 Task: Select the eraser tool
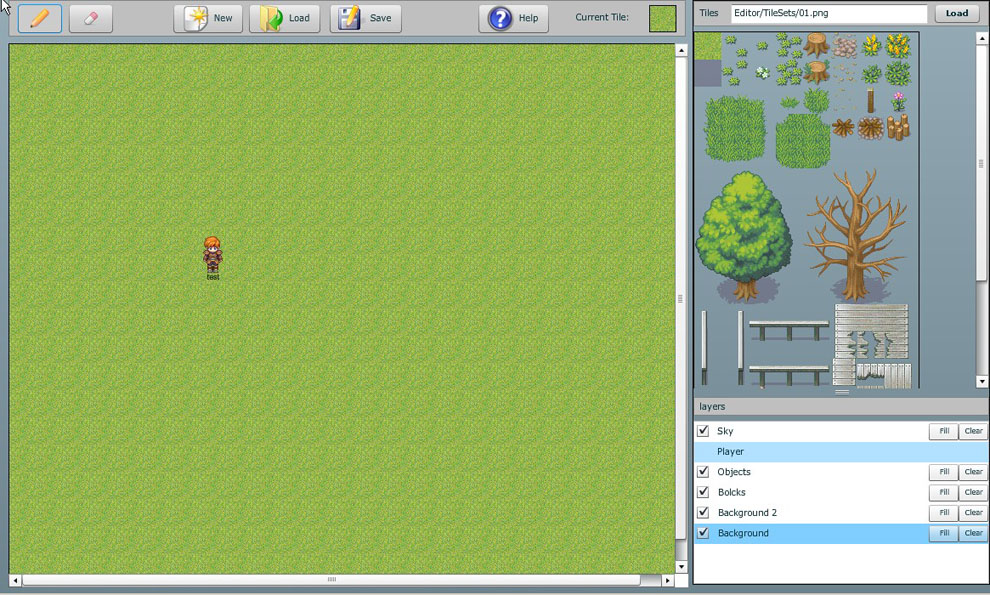(x=91, y=18)
